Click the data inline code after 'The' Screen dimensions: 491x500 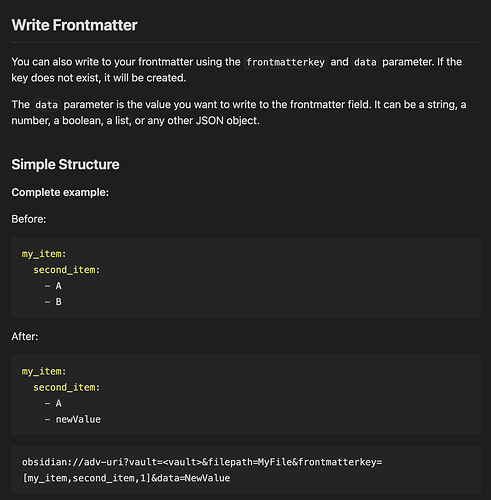(47, 105)
